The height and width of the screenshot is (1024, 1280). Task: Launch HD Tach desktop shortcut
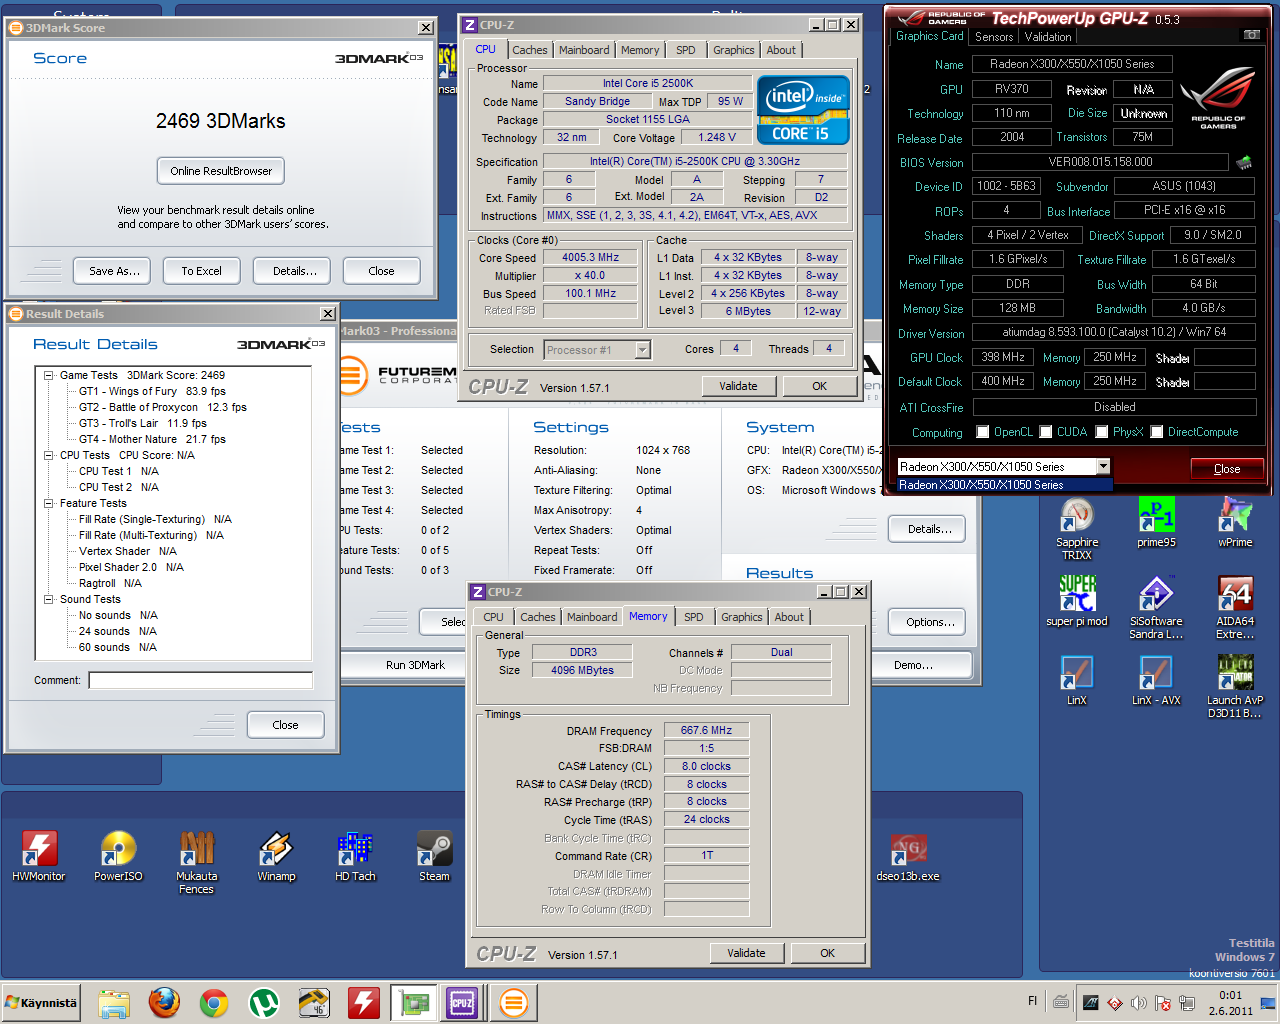click(x=355, y=857)
